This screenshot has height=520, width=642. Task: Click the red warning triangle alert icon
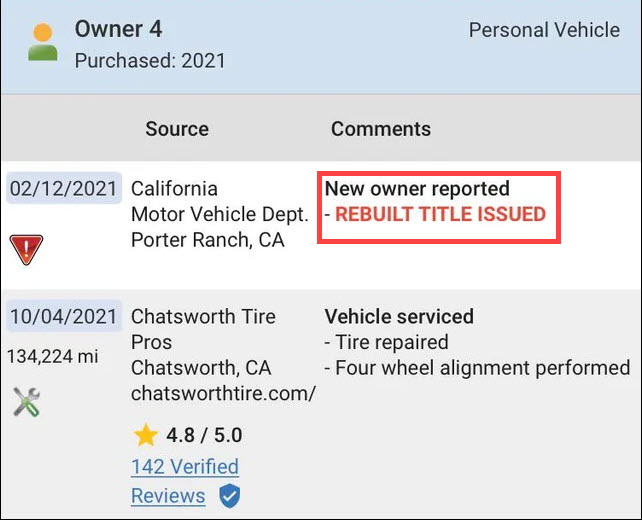coord(26,250)
